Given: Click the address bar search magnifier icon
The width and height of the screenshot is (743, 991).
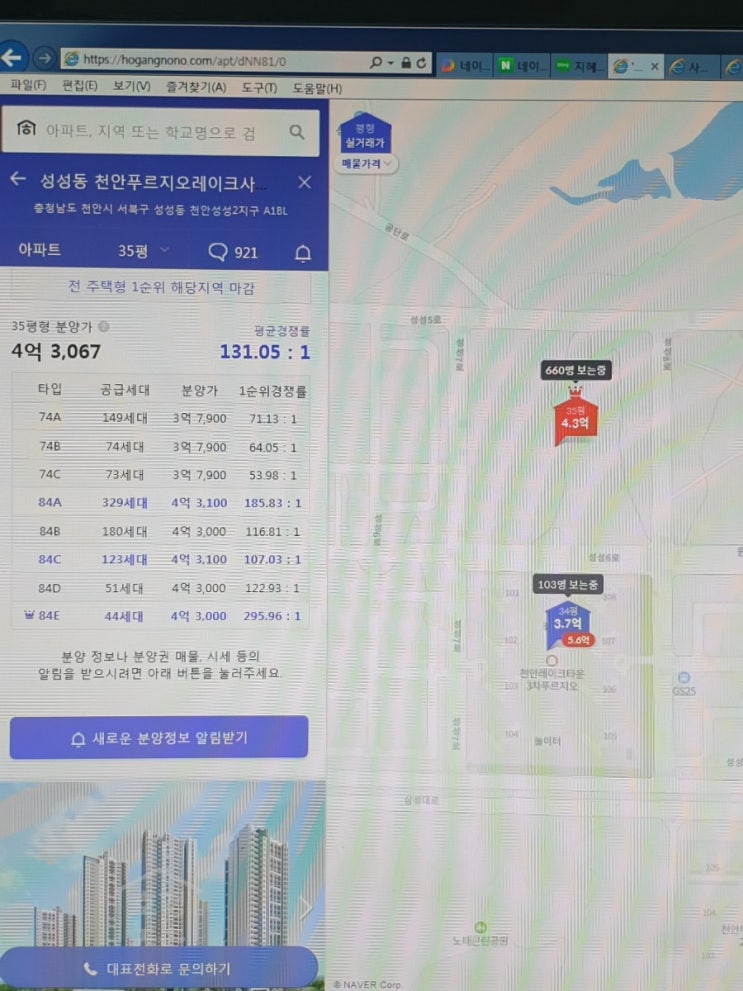Looking at the screenshot, I should [x=376, y=62].
